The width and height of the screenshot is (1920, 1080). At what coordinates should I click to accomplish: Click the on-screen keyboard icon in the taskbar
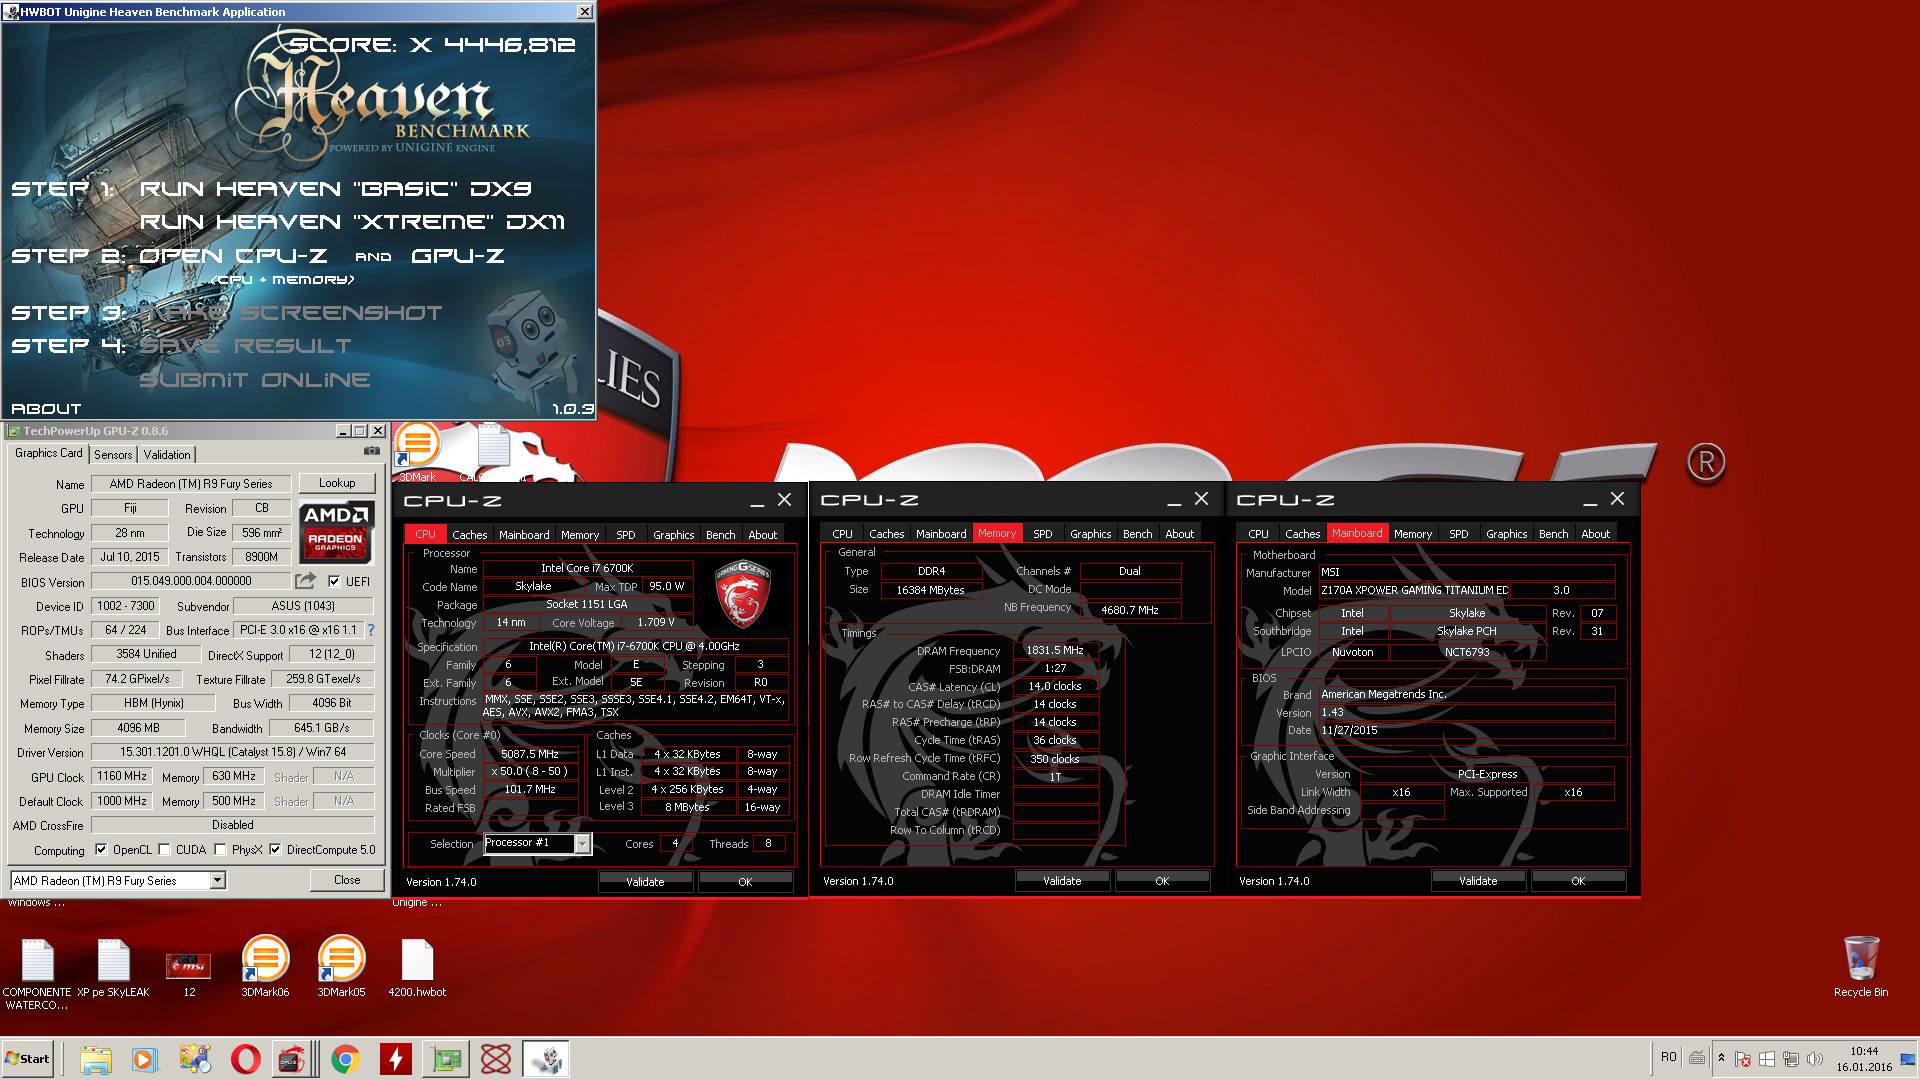(1697, 1058)
